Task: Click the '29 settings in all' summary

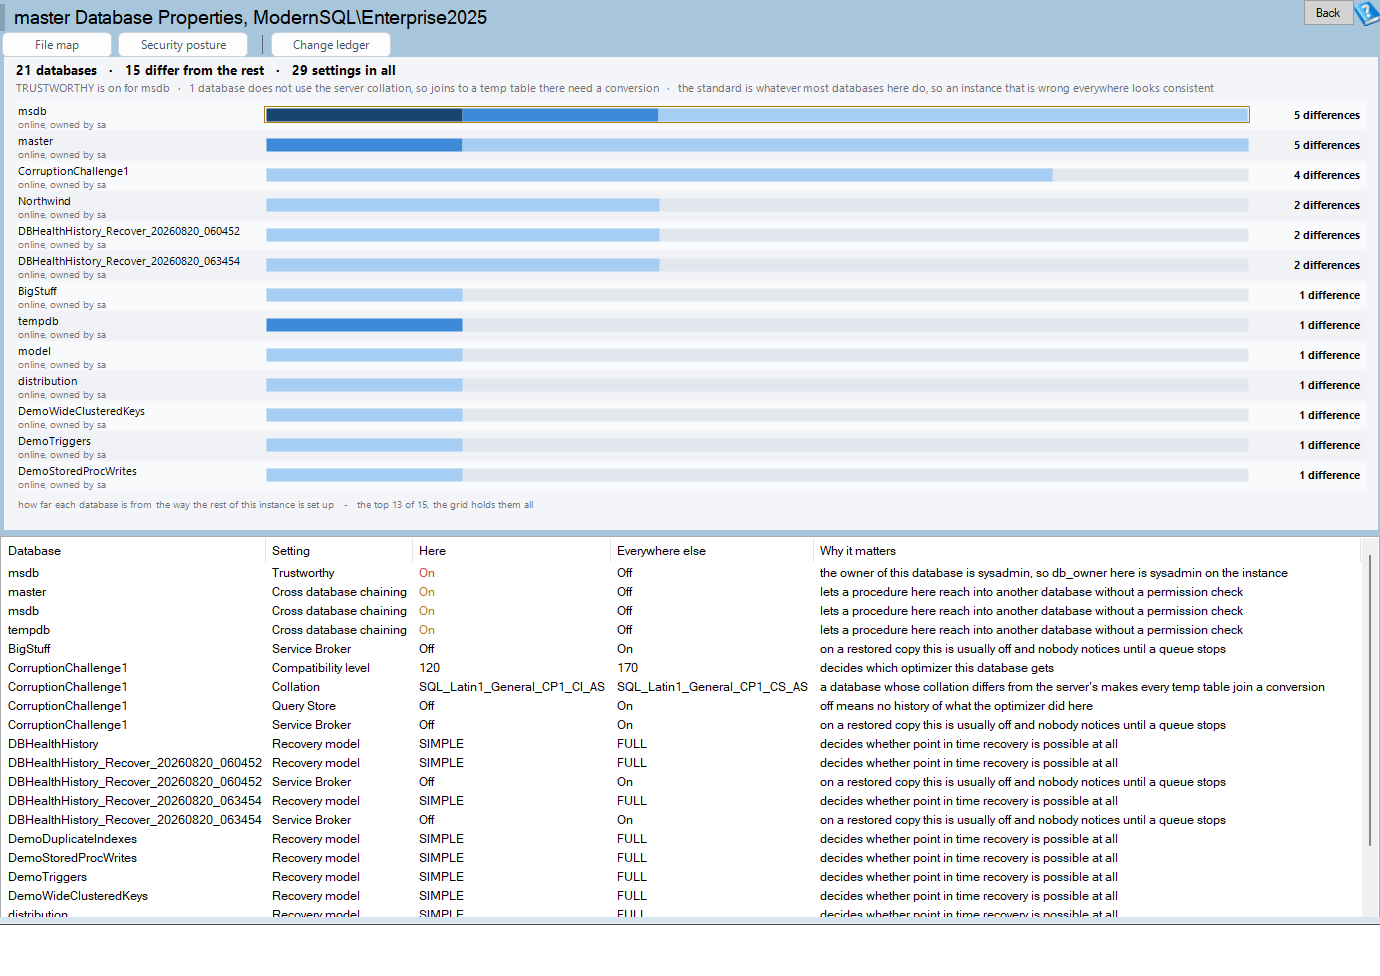Action: tap(344, 70)
